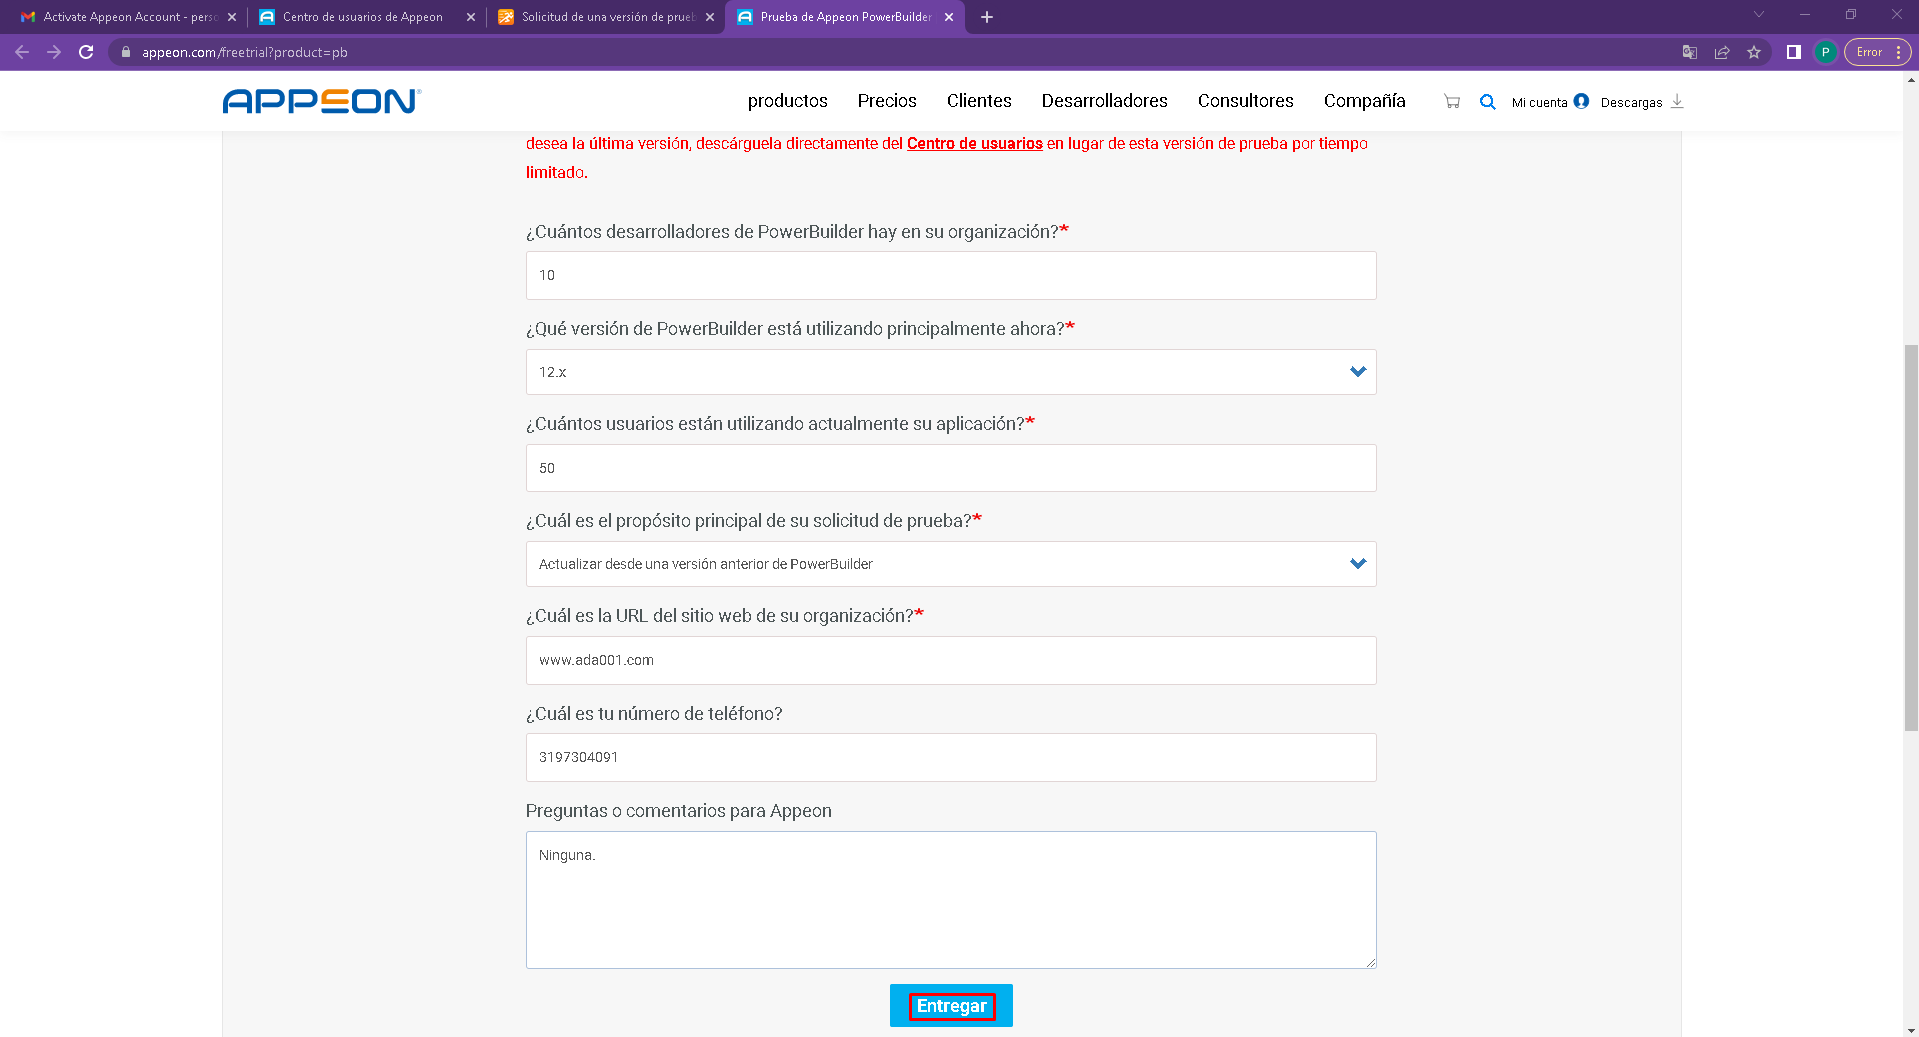Open the Chrome tab search chevron
Screen dimensions: 1919x1037
(1759, 15)
